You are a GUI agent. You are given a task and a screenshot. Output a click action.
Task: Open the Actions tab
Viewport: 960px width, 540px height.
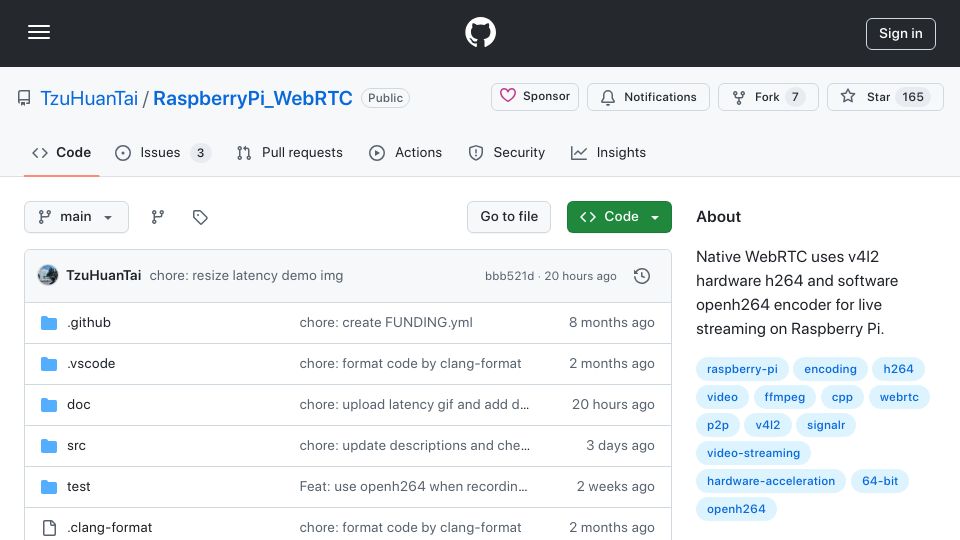(x=405, y=152)
